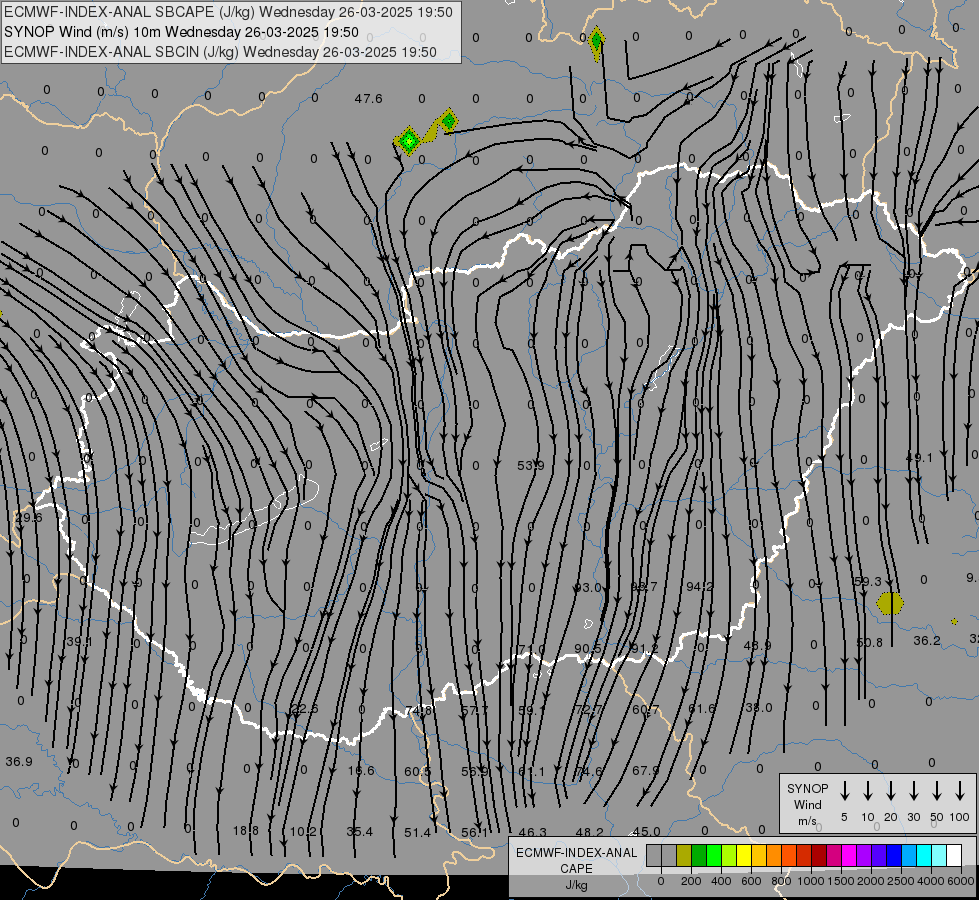979x900 pixels.
Task: Click the CAPE value 39.1 on map
Action: tap(79, 641)
